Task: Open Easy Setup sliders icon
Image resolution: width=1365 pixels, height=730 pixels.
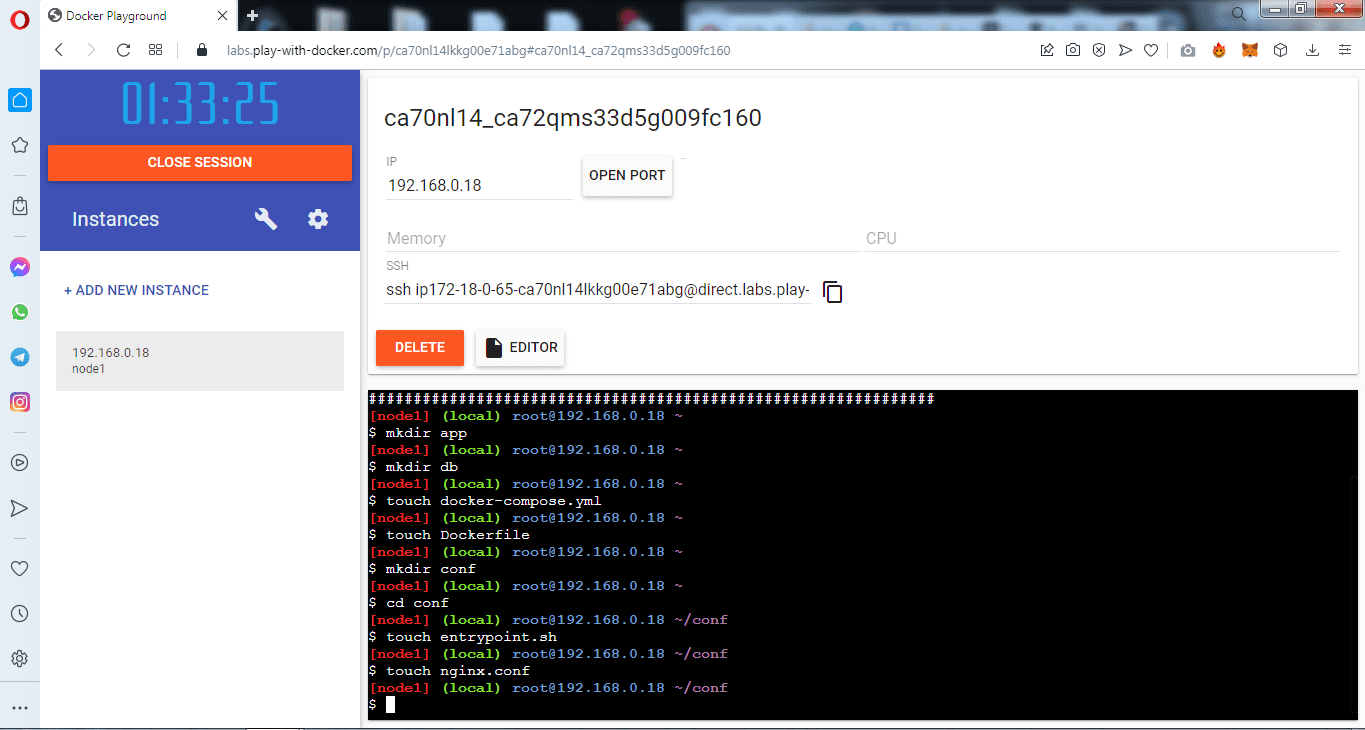Action: tap(1345, 50)
